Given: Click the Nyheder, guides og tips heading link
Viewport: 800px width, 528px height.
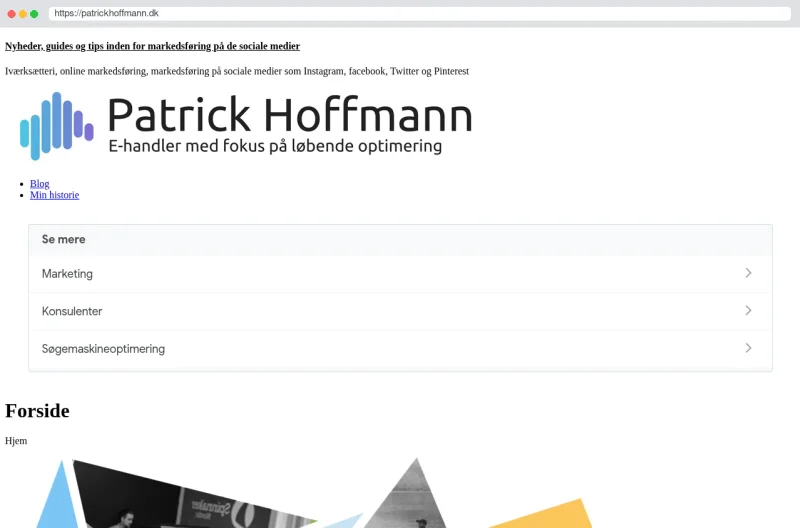Looking at the screenshot, I should coord(153,46).
